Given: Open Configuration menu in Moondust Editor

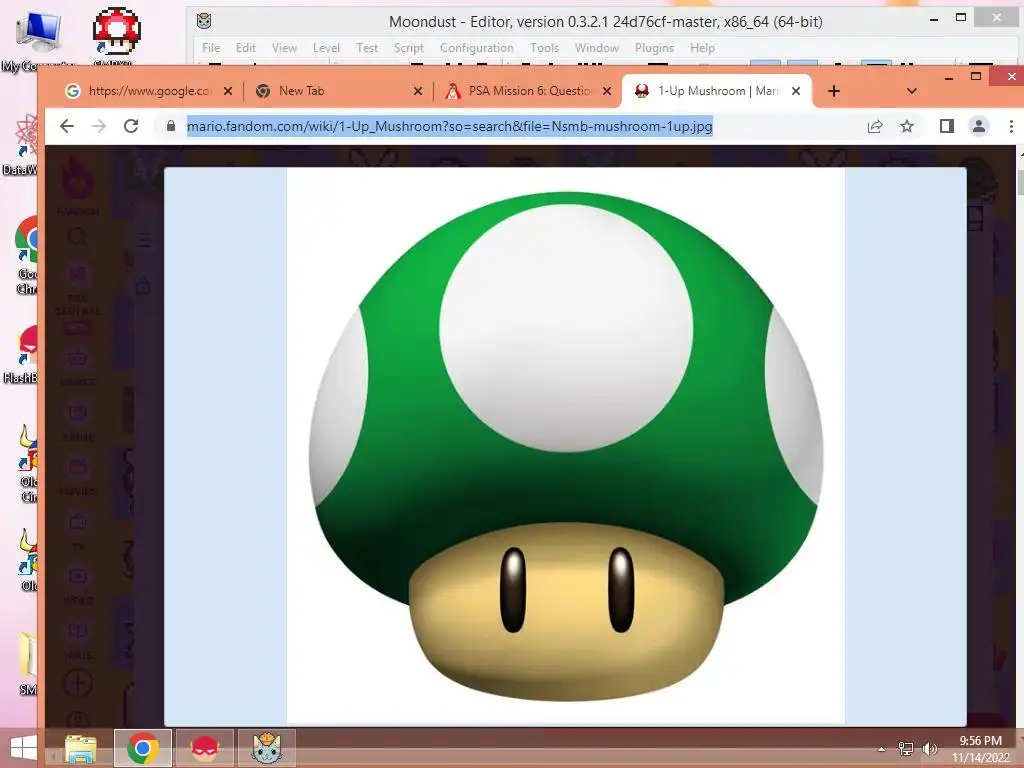Looking at the screenshot, I should coord(477,48).
